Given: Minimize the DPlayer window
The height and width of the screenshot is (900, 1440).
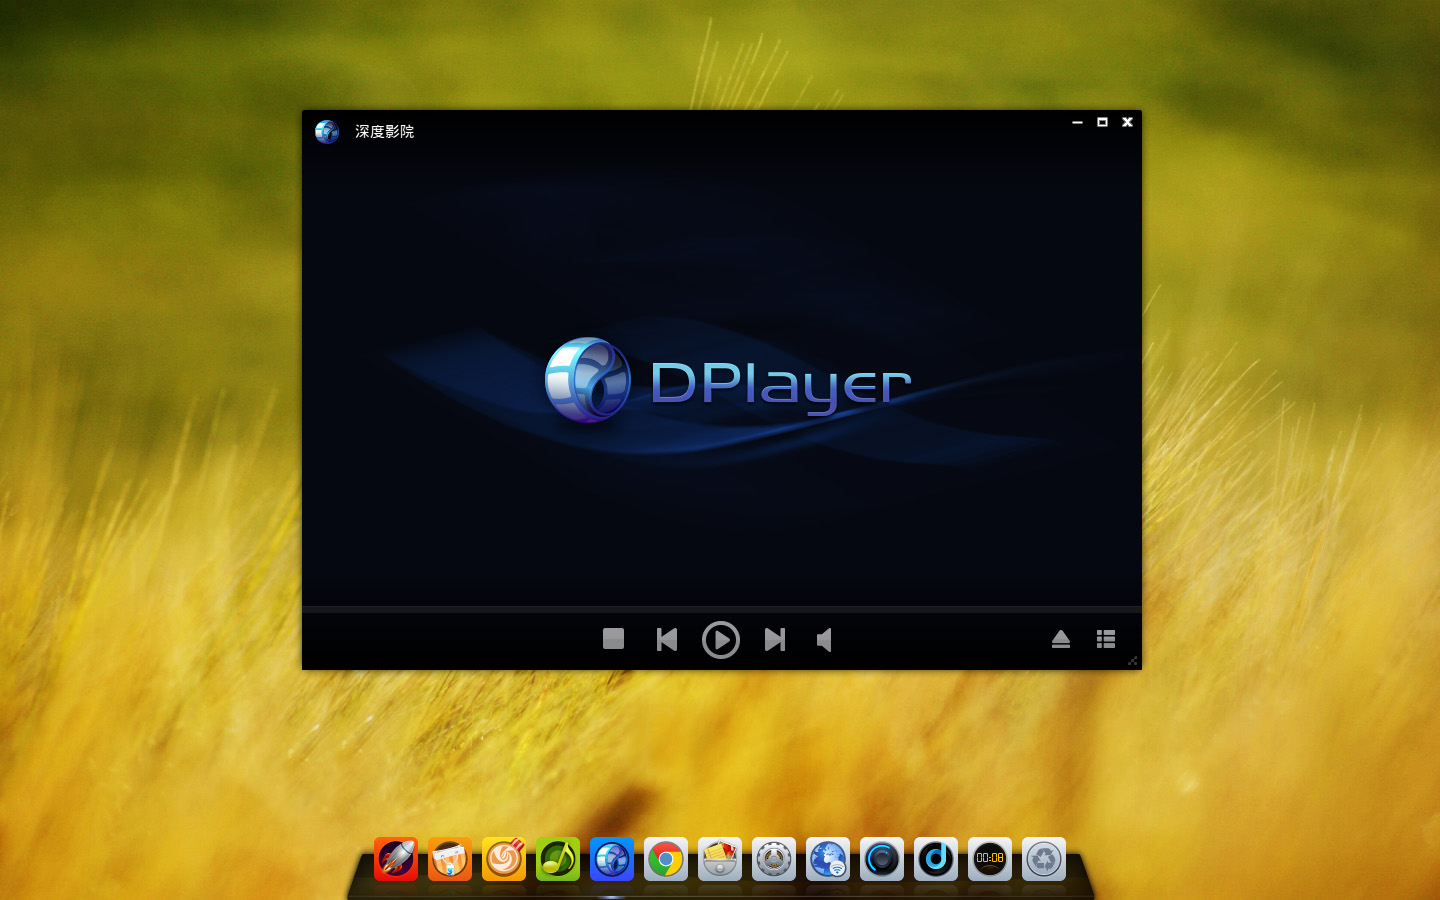Looking at the screenshot, I should pyautogui.click(x=1077, y=122).
